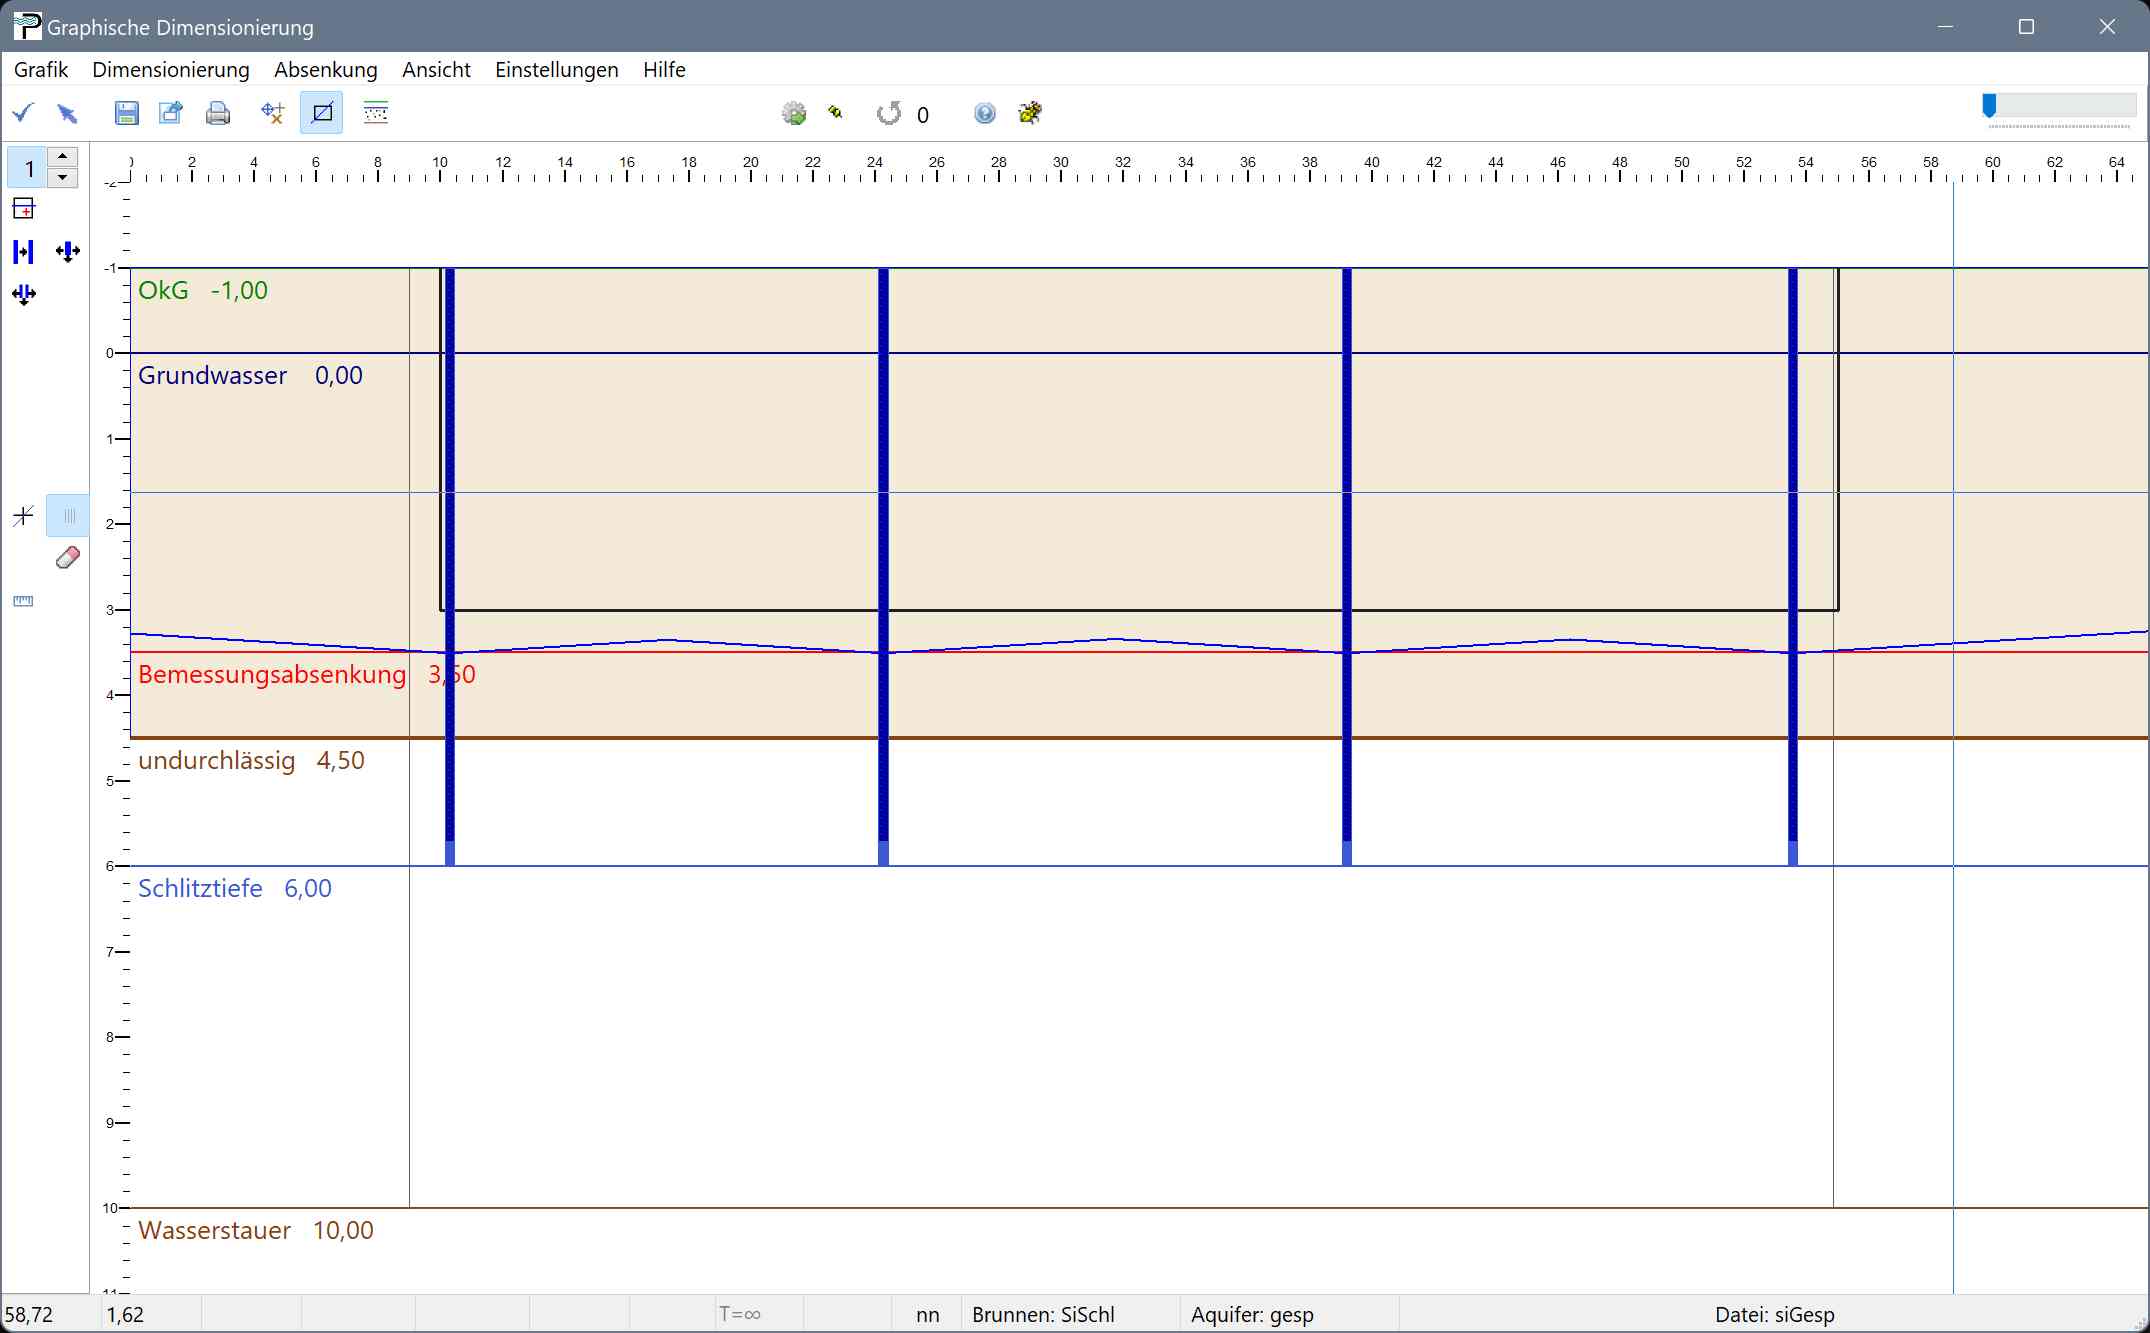Toggle the crosshair lines tool

[23, 516]
